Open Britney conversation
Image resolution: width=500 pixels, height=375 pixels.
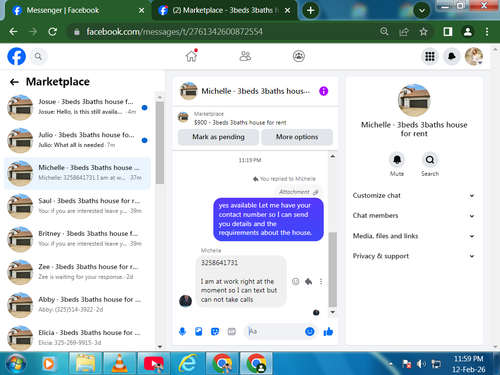coord(77,239)
